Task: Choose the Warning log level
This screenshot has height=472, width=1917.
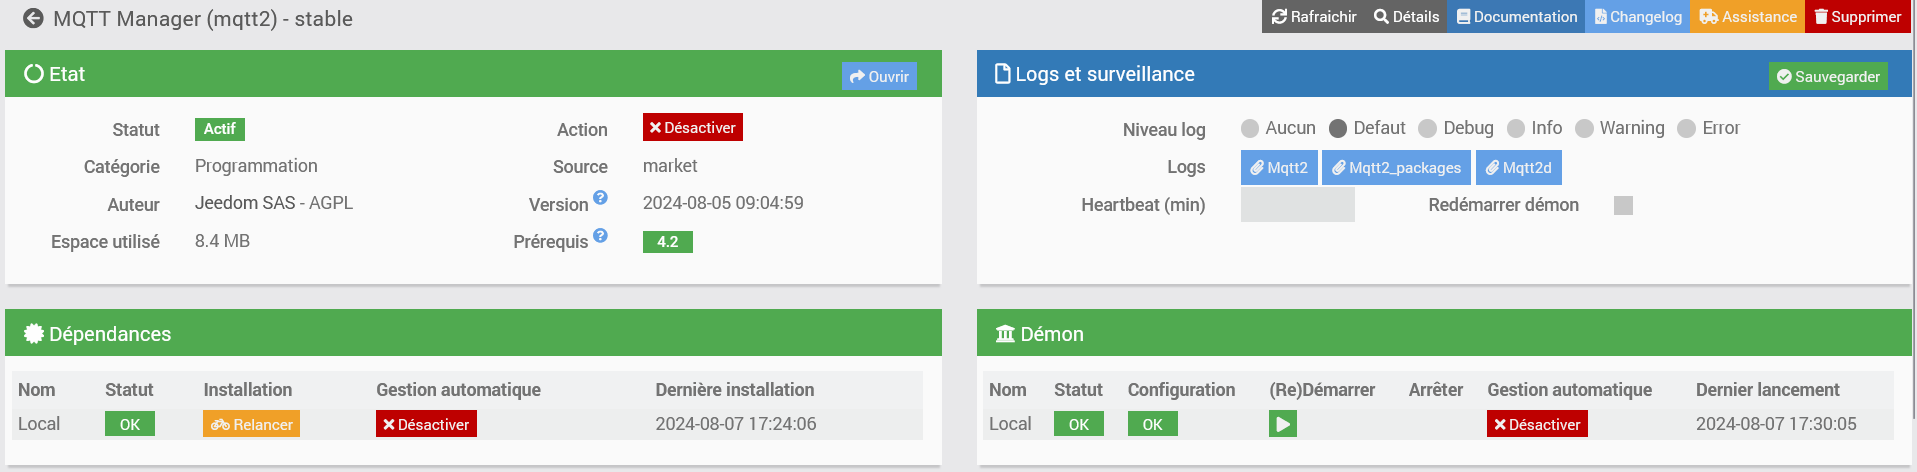Action: 1584,128
